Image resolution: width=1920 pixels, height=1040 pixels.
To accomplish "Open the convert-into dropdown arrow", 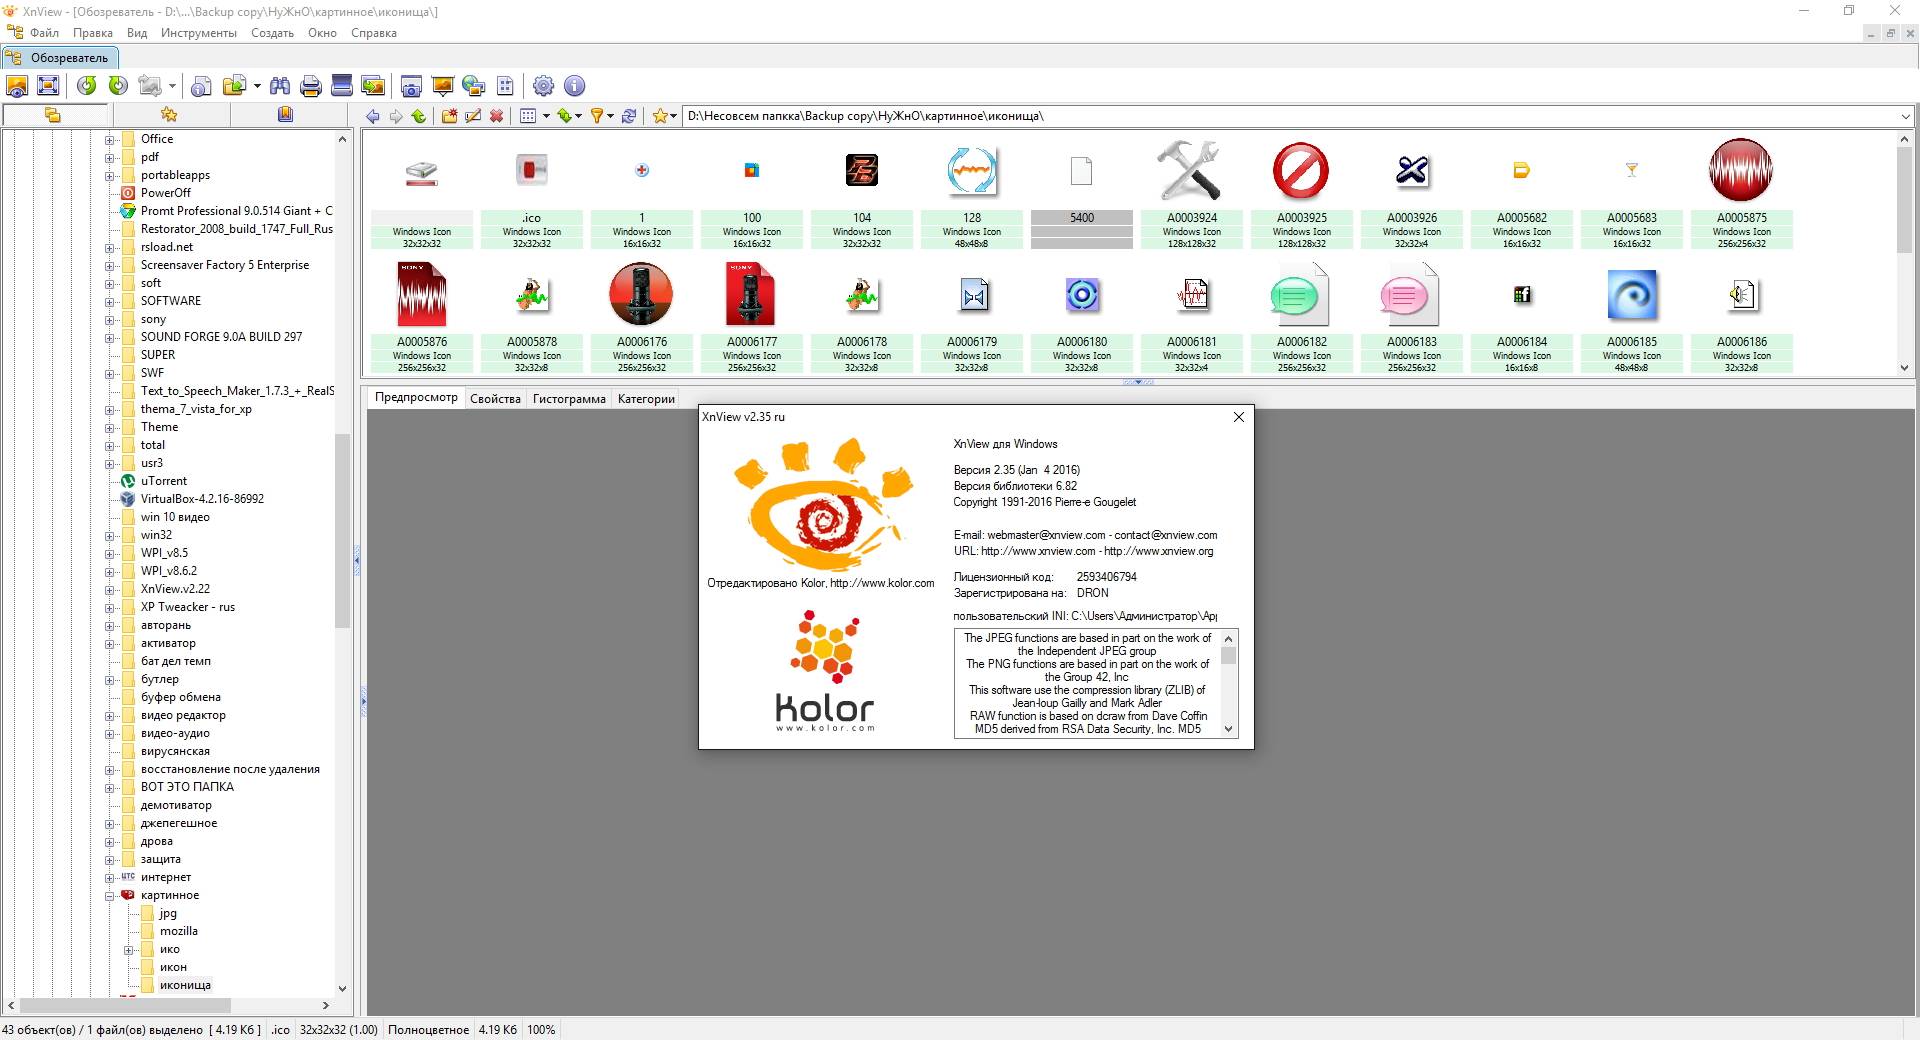I will coord(172,86).
